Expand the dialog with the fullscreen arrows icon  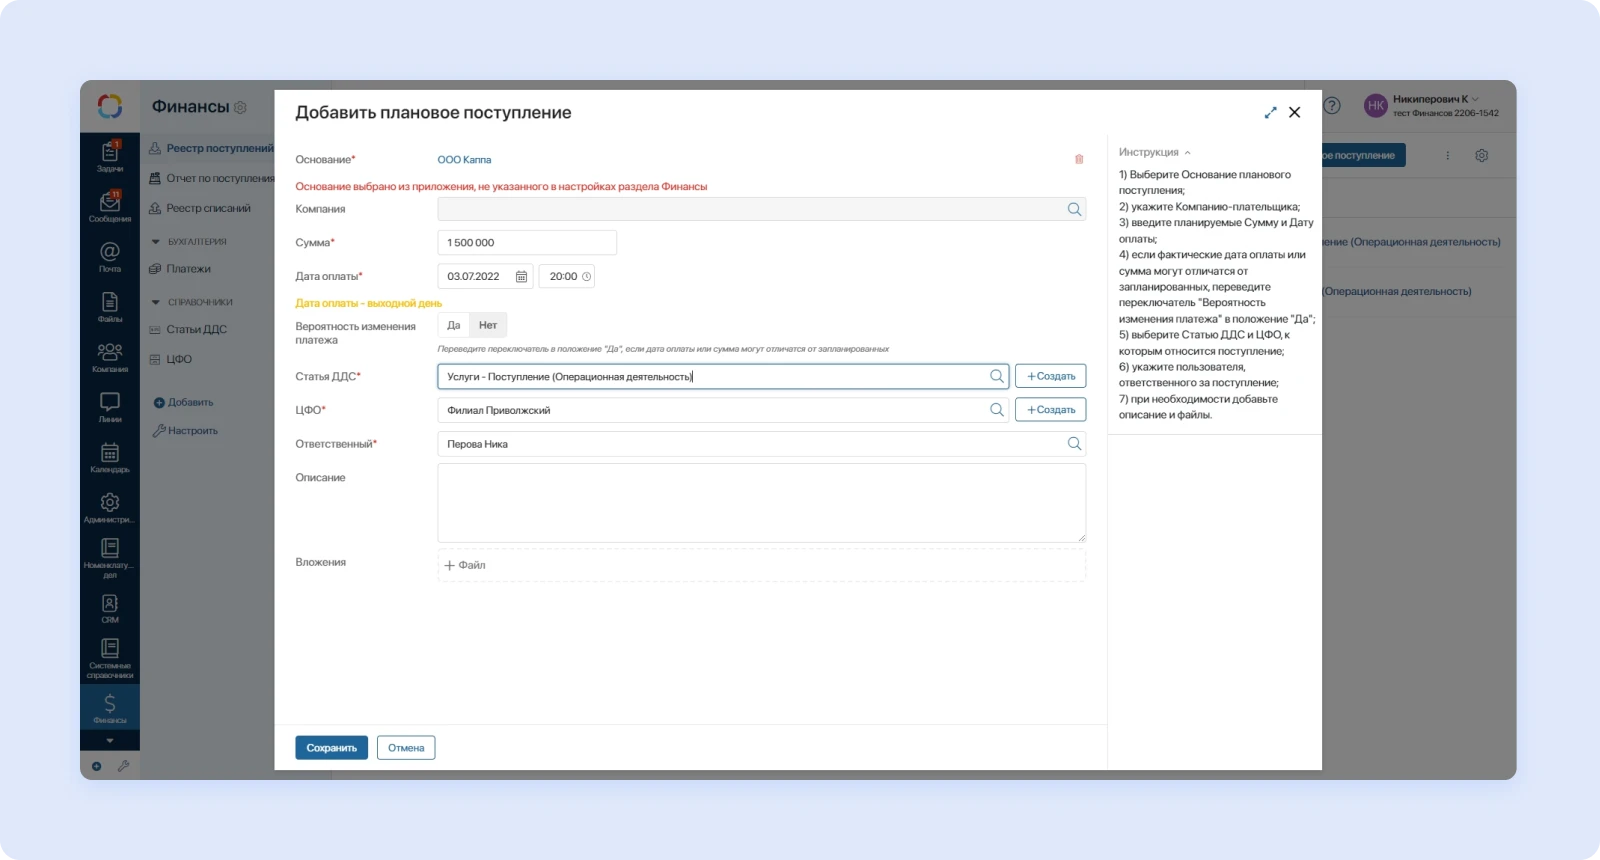(x=1270, y=113)
